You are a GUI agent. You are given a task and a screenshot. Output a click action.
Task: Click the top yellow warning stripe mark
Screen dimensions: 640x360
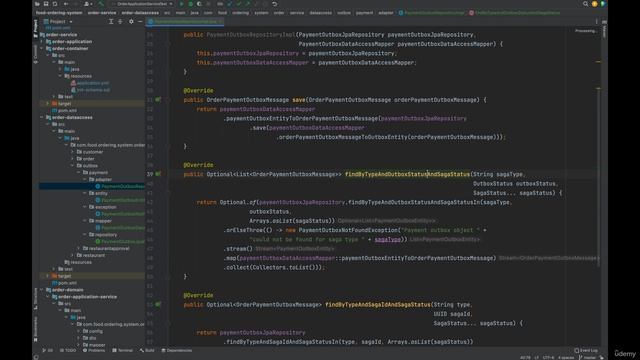tap(598, 62)
